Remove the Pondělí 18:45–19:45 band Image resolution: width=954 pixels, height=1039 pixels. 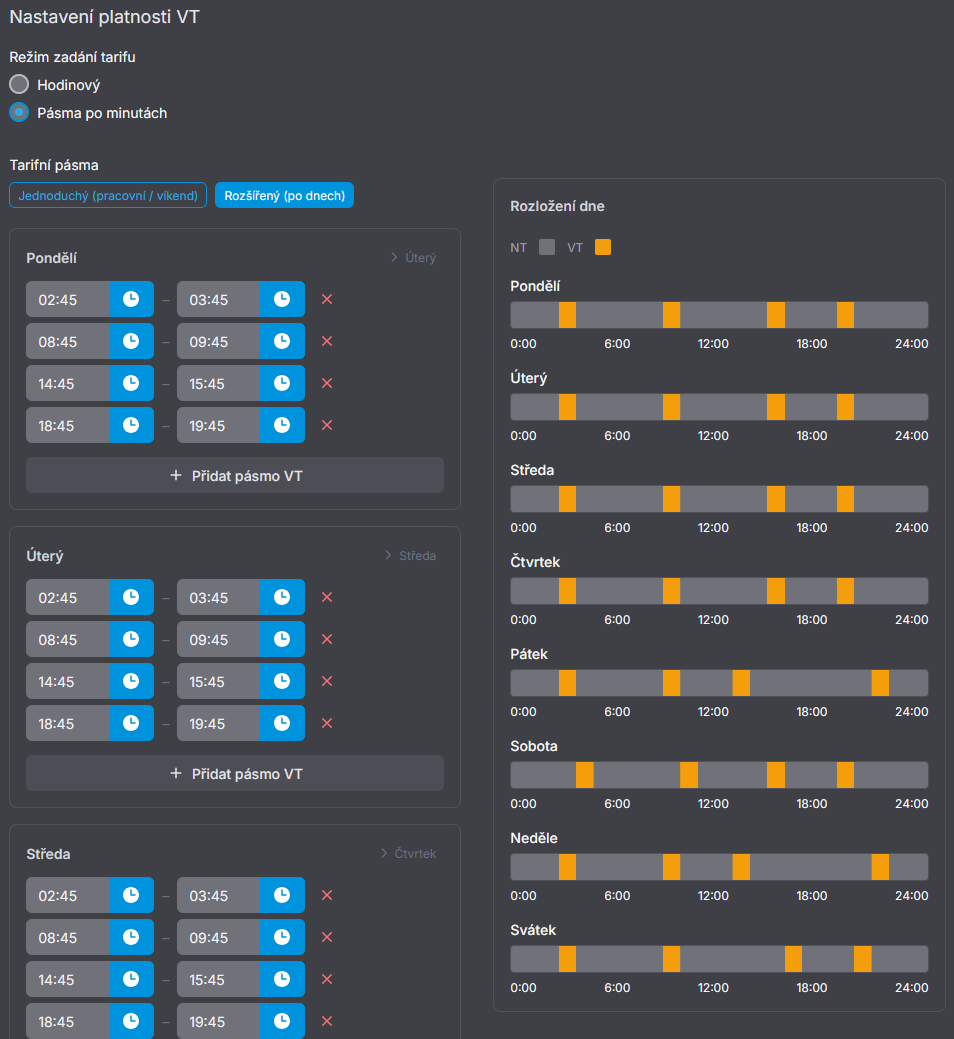pyautogui.click(x=326, y=425)
